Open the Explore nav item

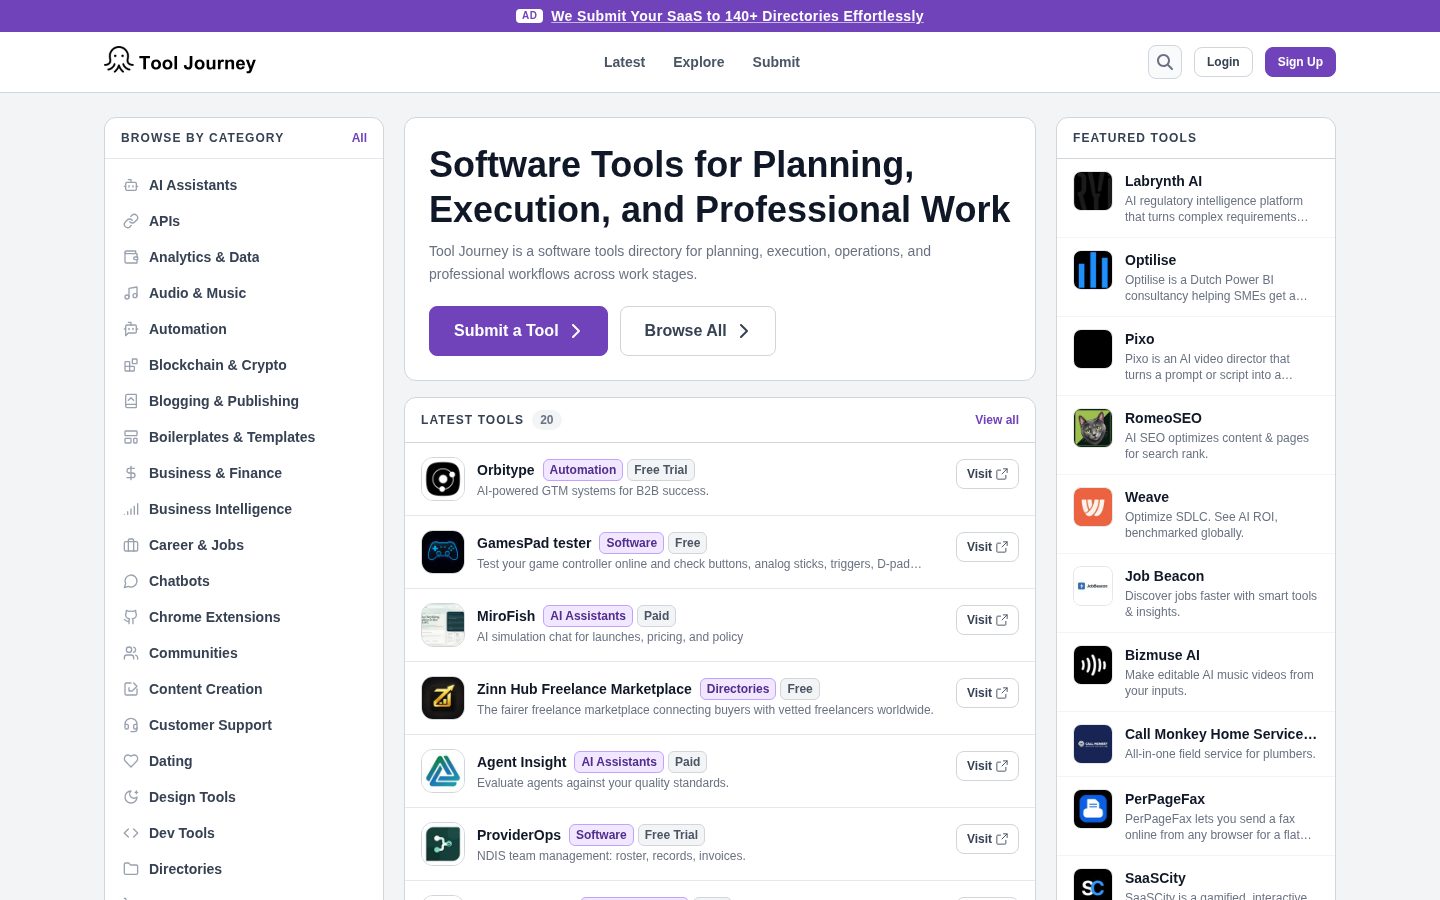point(698,62)
